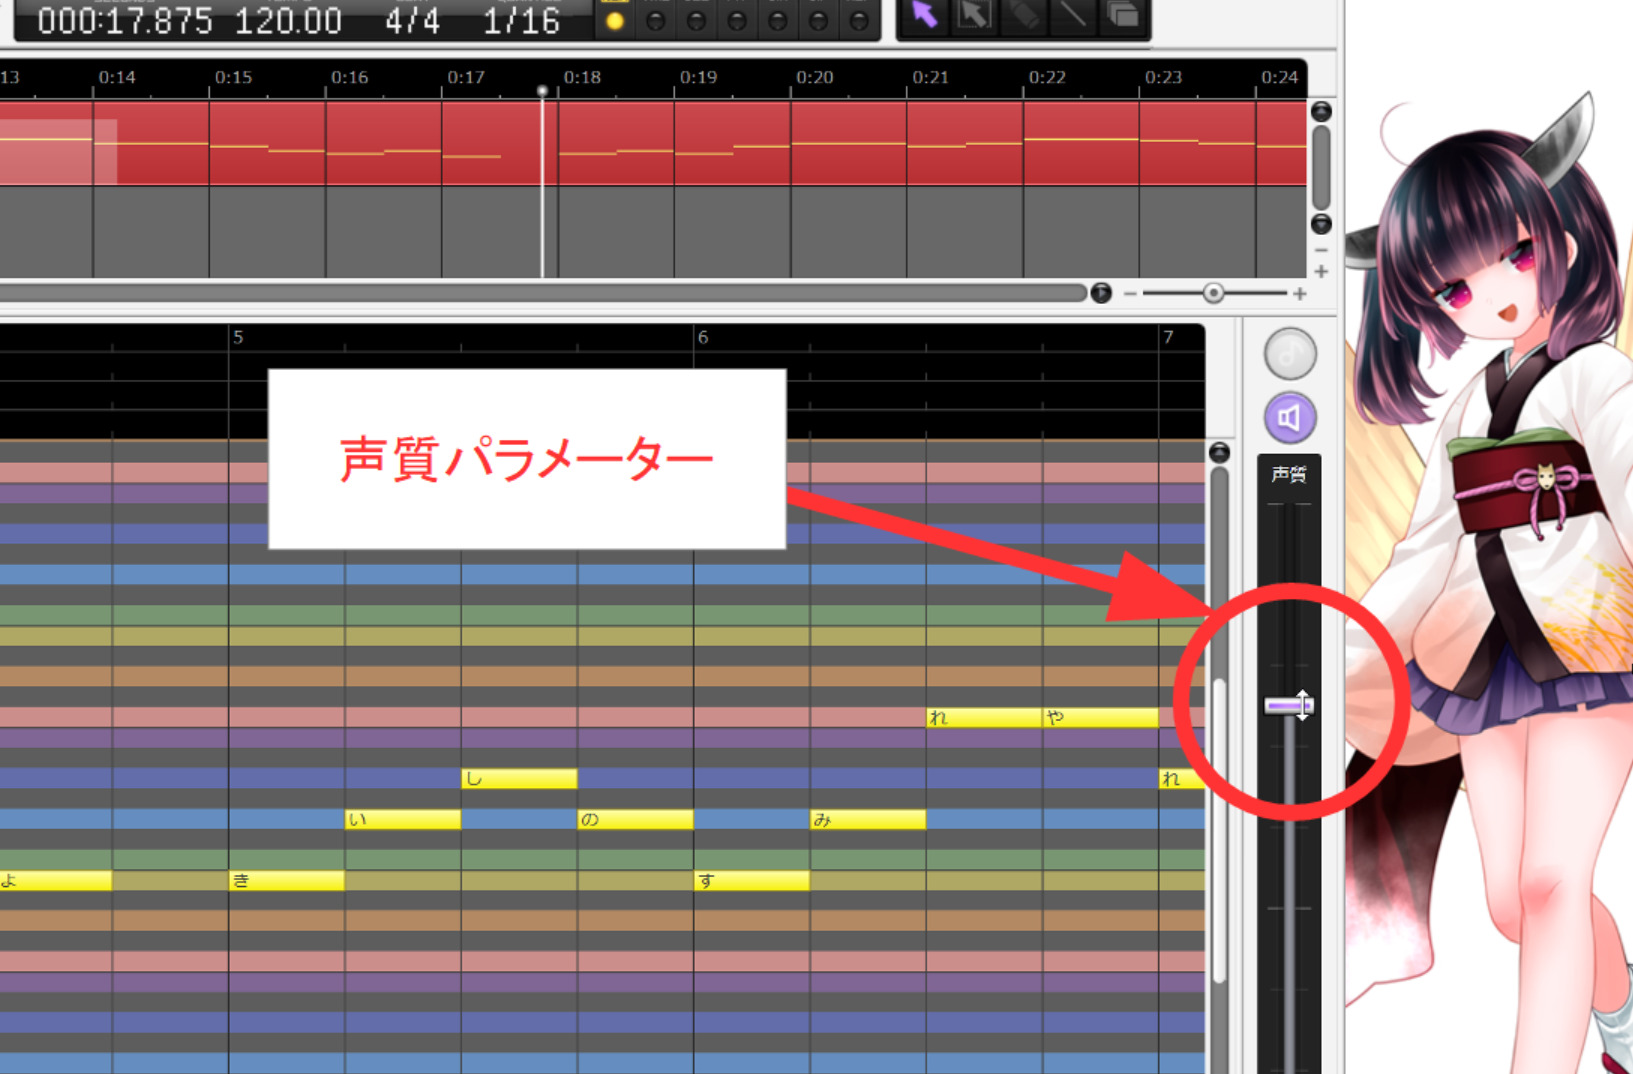The height and width of the screenshot is (1074, 1633).
Task: Select the range selection arrow tool
Action: click(974, 15)
